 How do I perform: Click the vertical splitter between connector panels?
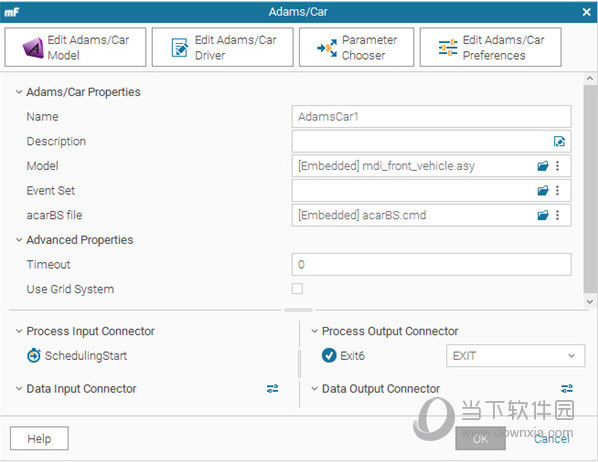coord(299,364)
